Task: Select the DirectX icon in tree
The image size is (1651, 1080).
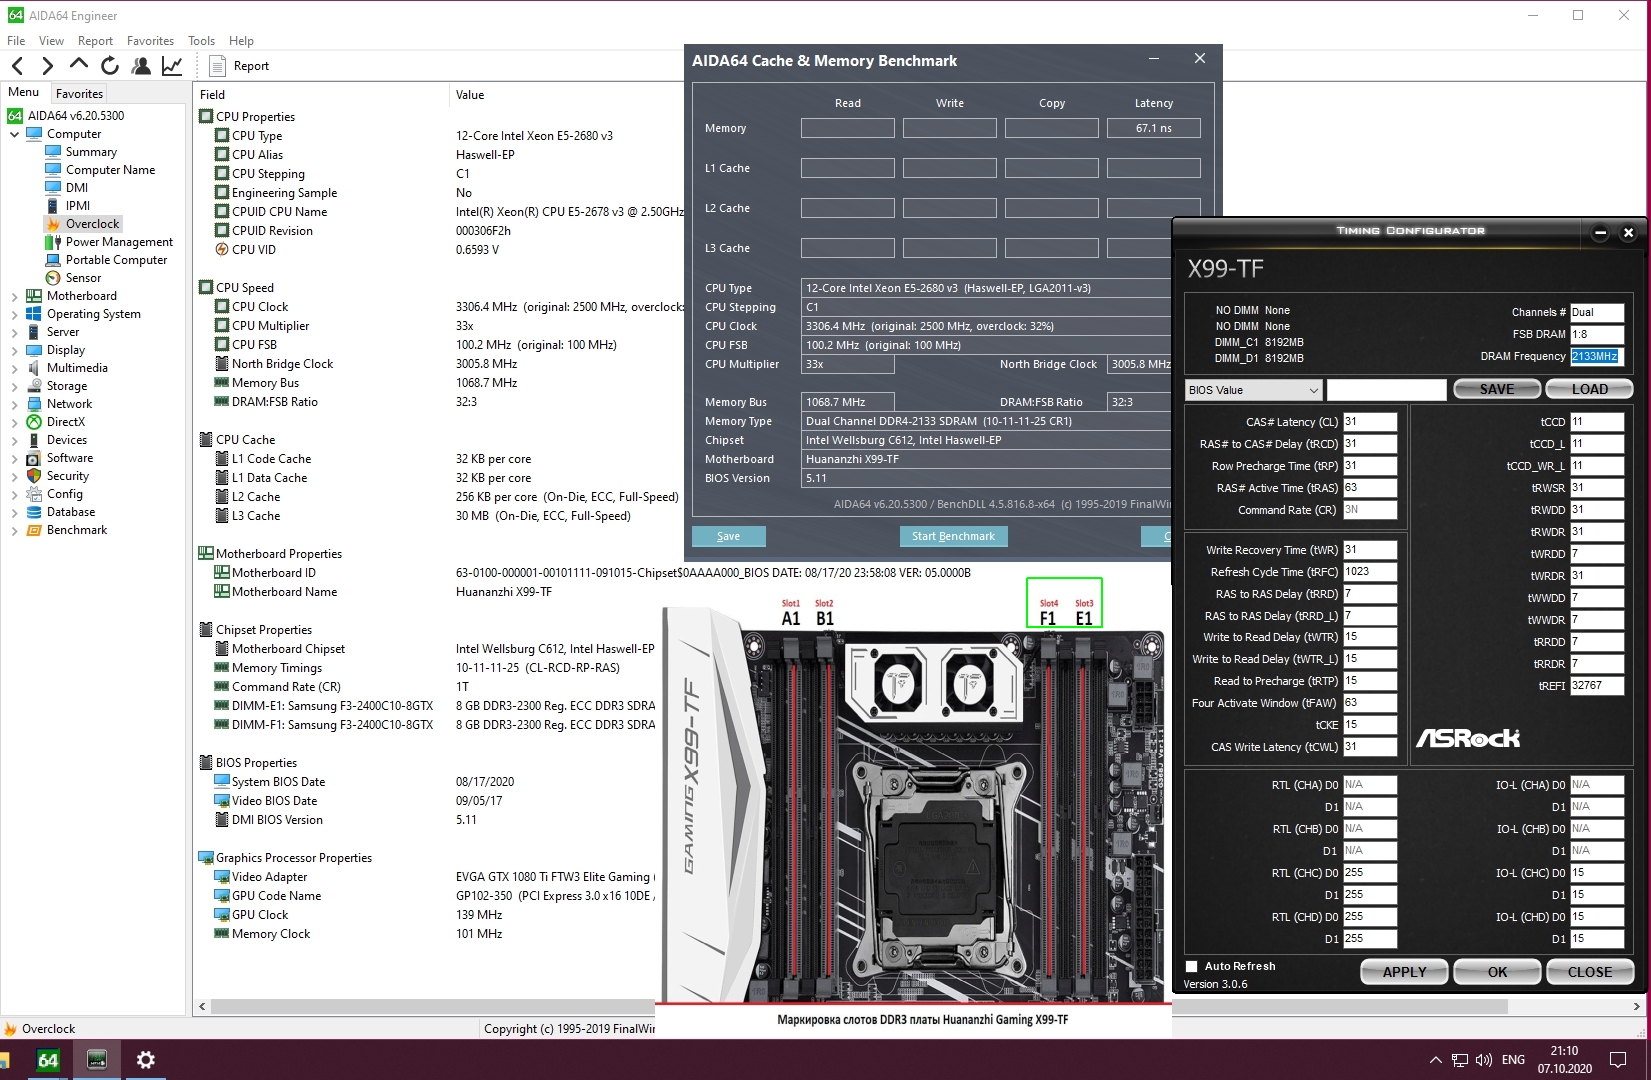Action: click(x=34, y=422)
